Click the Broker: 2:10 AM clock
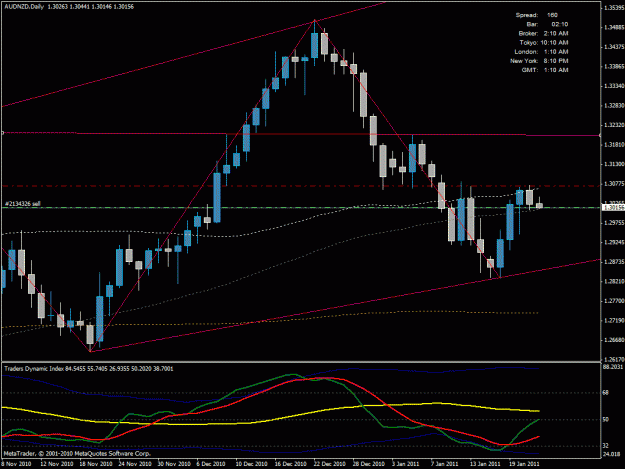Viewport: 625px width, 469px height. pyautogui.click(x=543, y=33)
